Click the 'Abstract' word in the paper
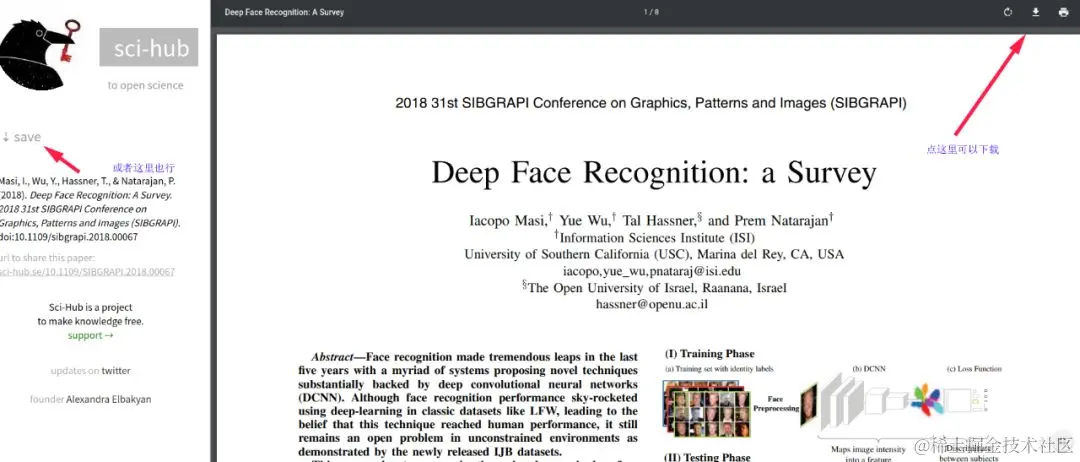This screenshot has width=1080, height=462. pyautogui.click(x=333, y=357)
